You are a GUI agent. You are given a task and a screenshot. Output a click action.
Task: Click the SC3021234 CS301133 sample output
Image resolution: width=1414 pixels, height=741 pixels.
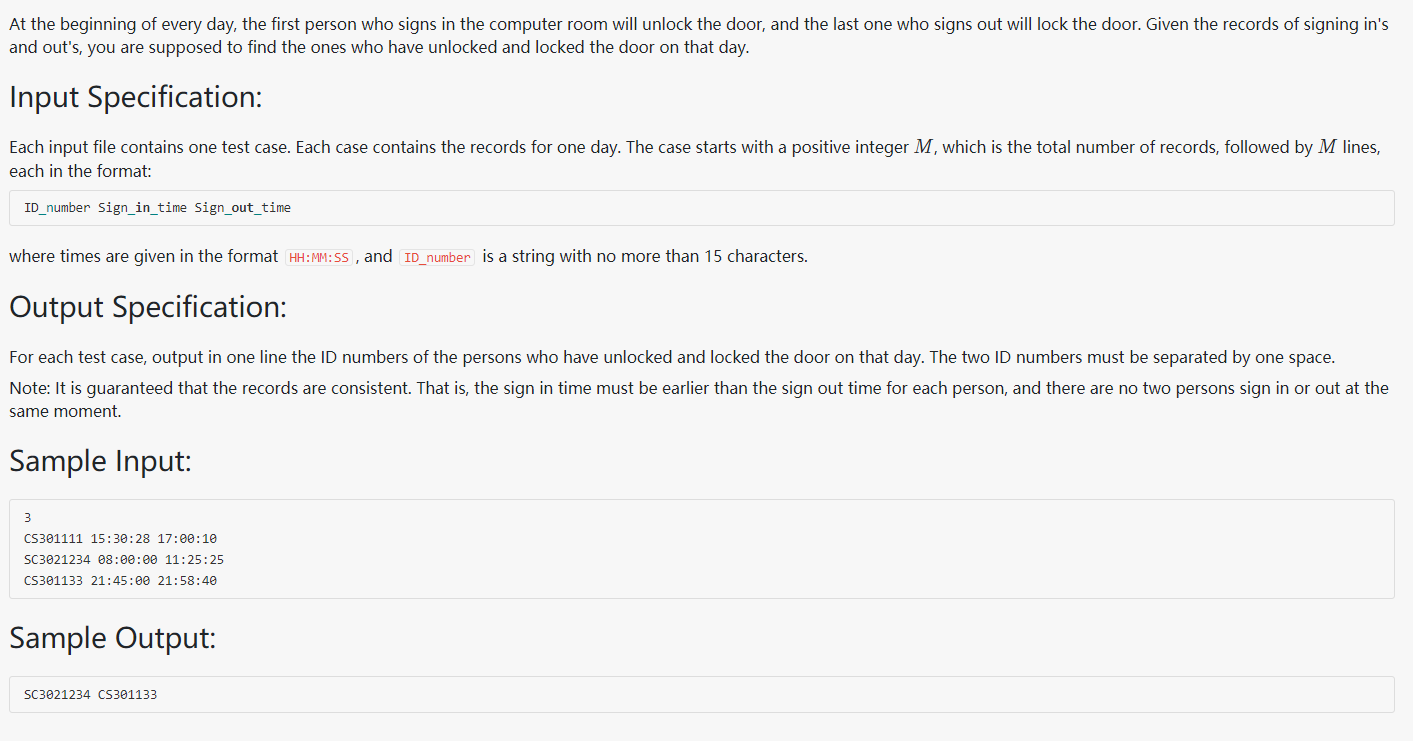(90, 694)
